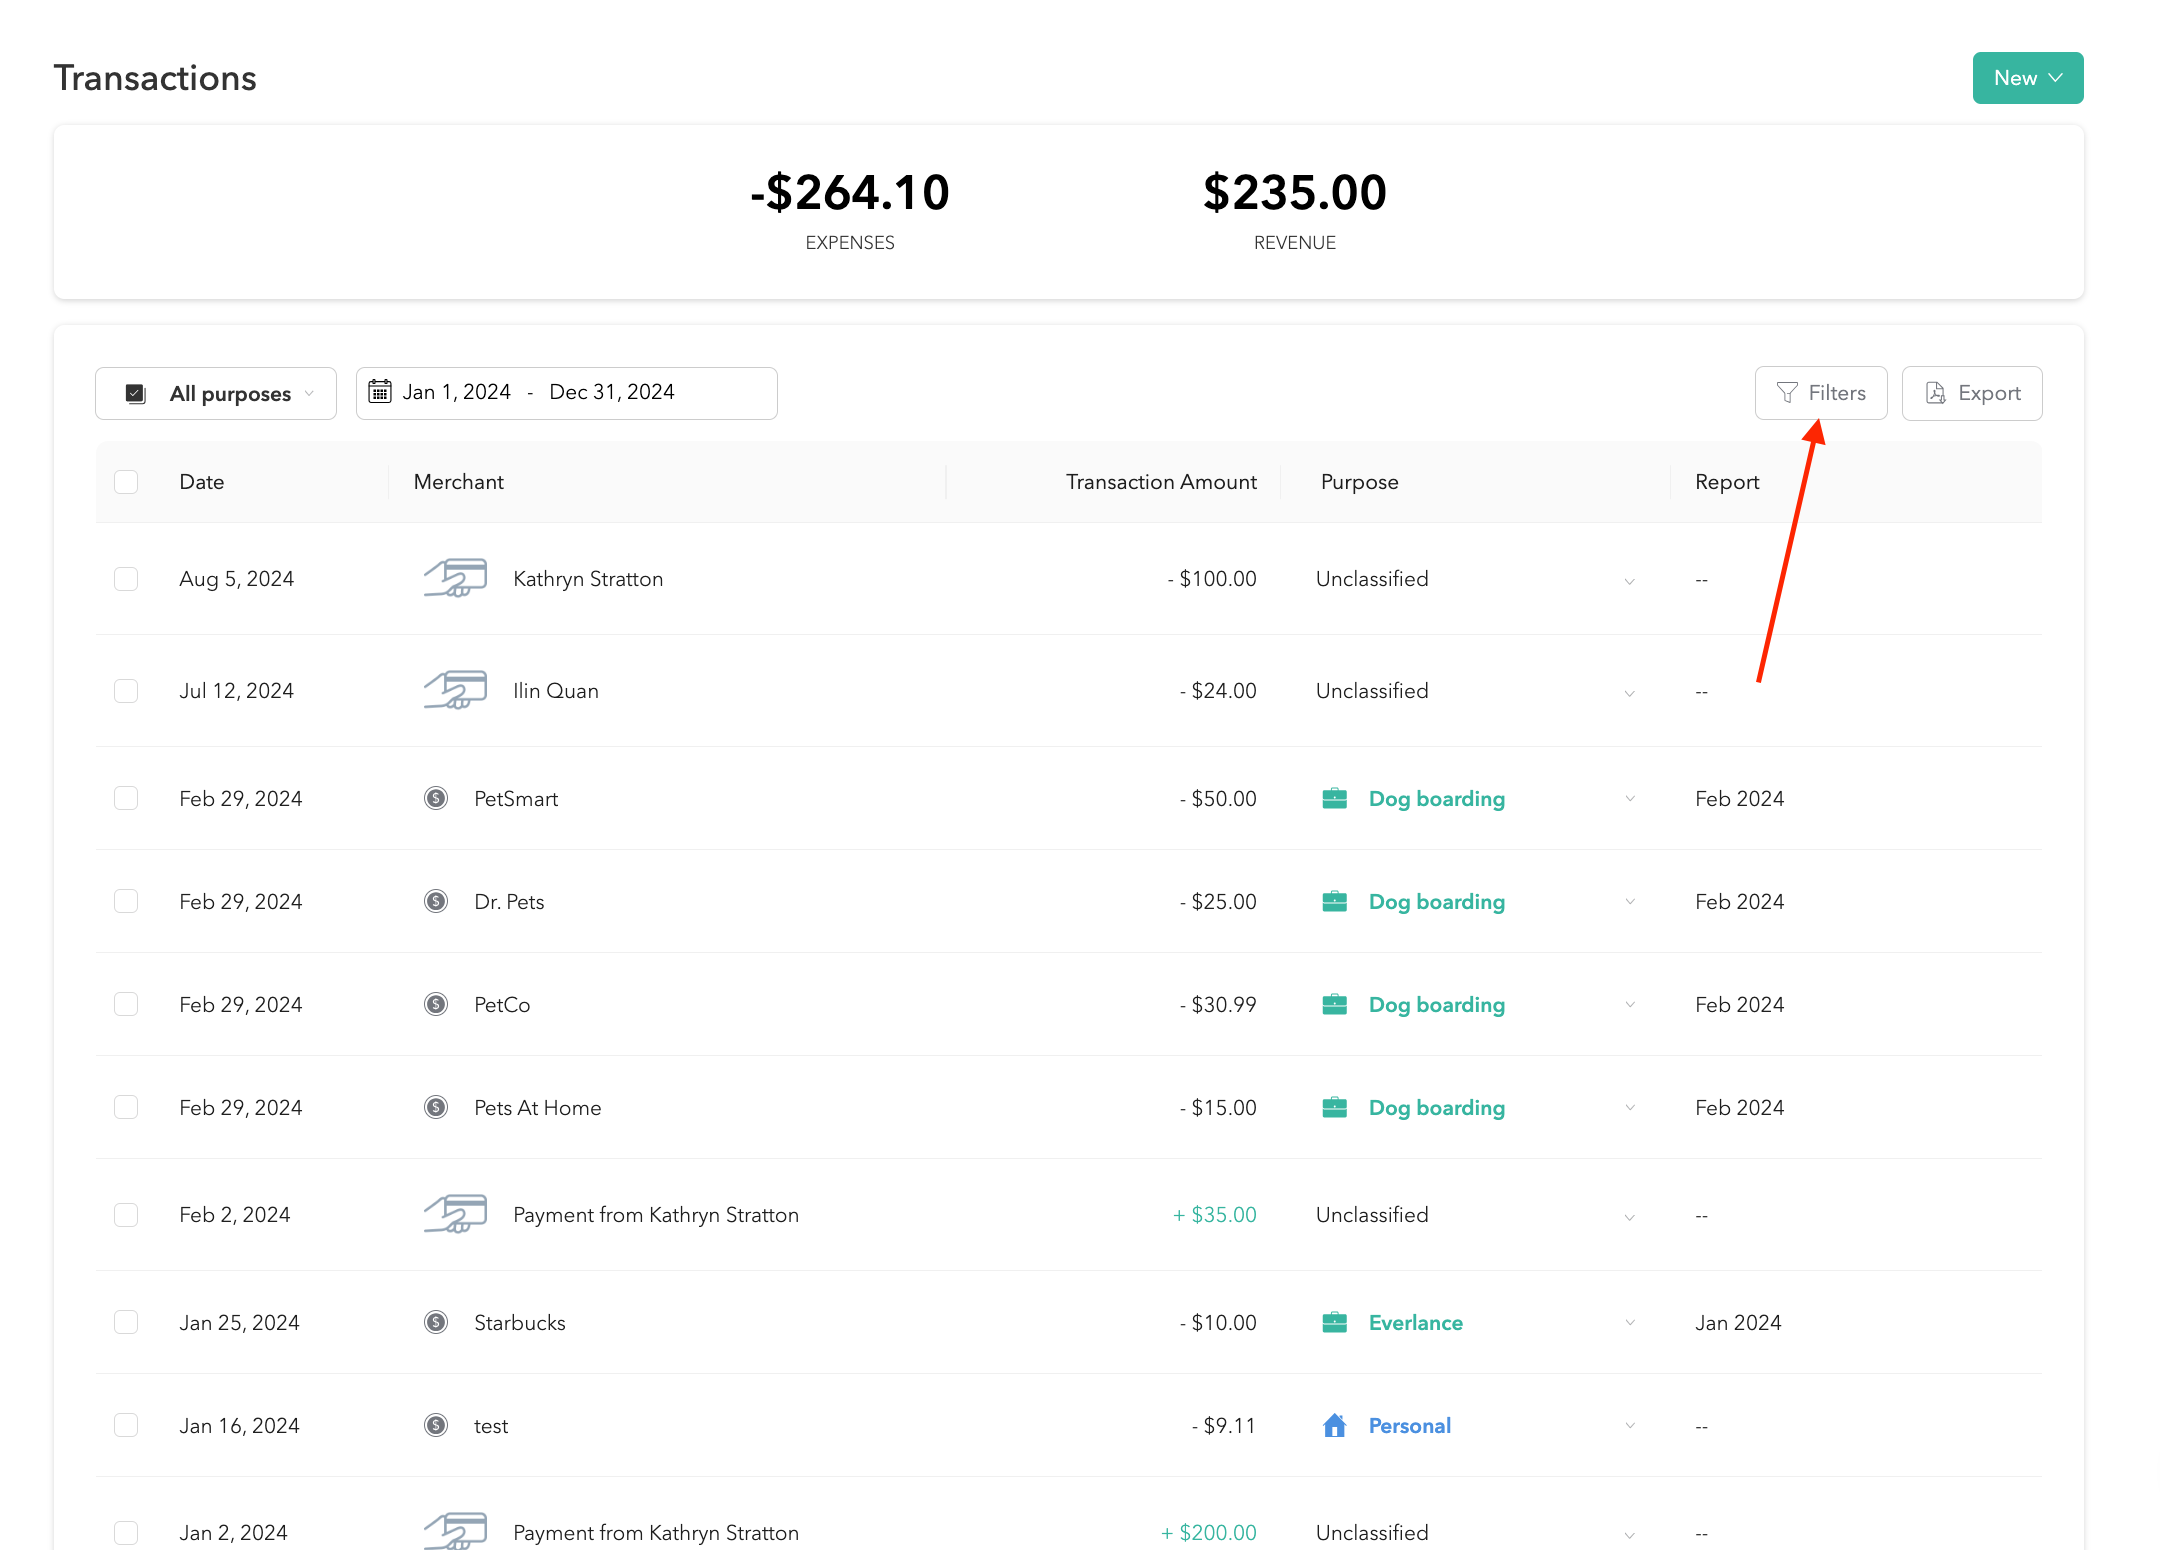
Task: Click the Dog boarding link for PetCo
Action: tap(1436, 1004)
